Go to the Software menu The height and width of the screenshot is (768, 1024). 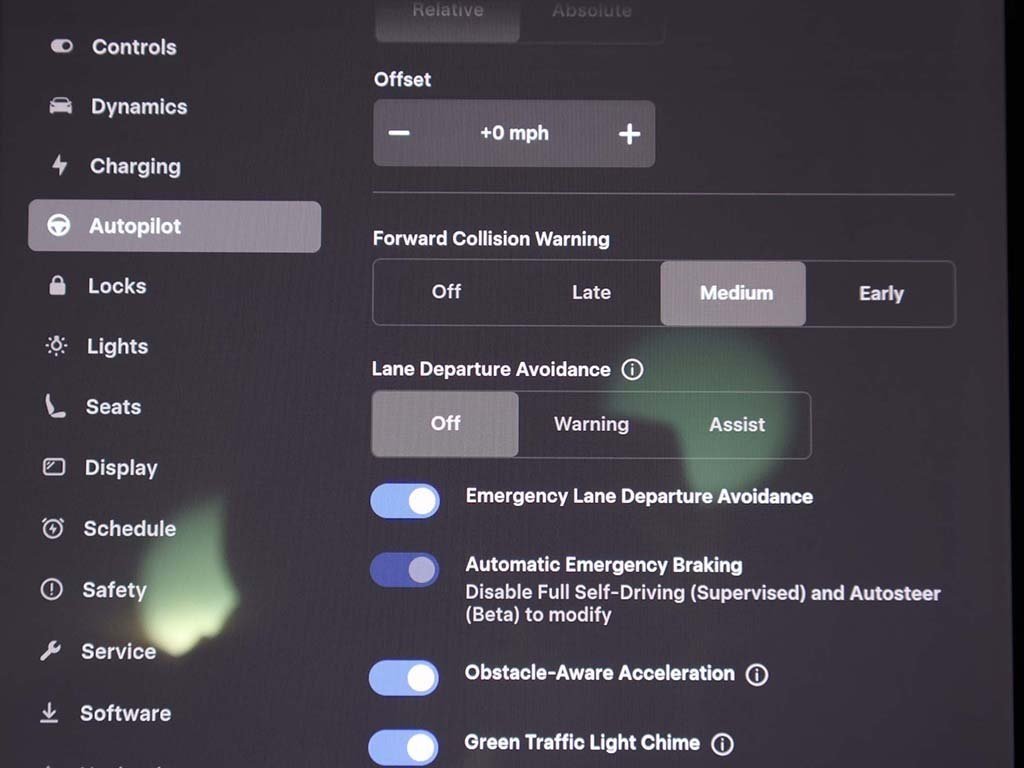pos(125,713)
